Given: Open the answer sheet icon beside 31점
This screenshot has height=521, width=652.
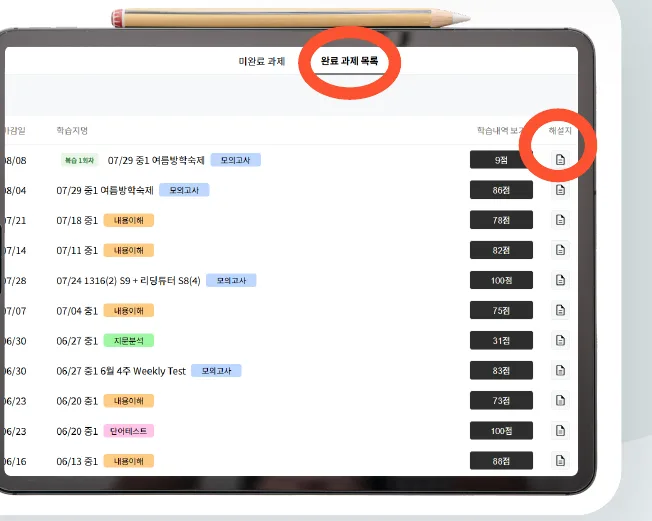Looking at the screenshot, I should coord(560,341).
